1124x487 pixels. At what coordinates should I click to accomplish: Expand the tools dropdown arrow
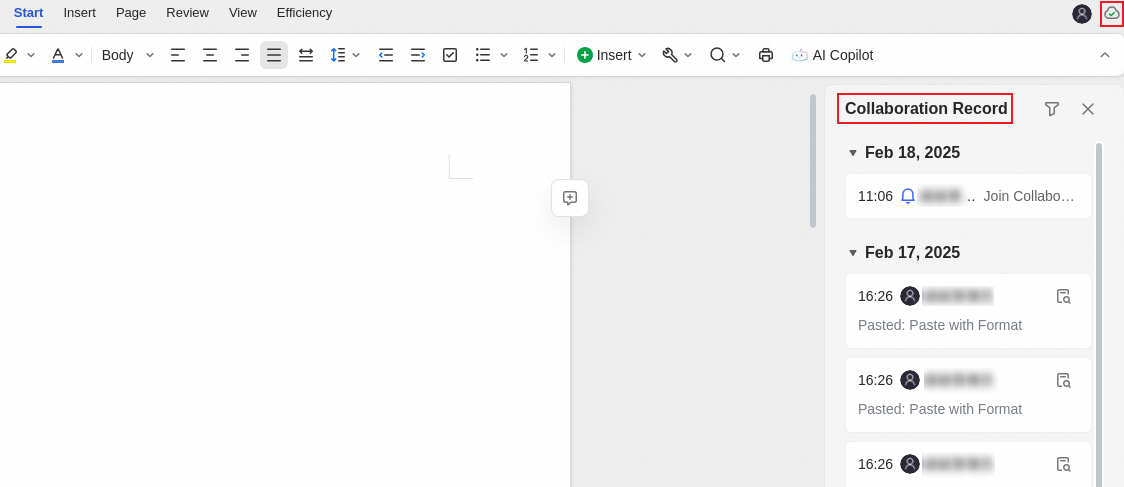(x=688, y=55)
